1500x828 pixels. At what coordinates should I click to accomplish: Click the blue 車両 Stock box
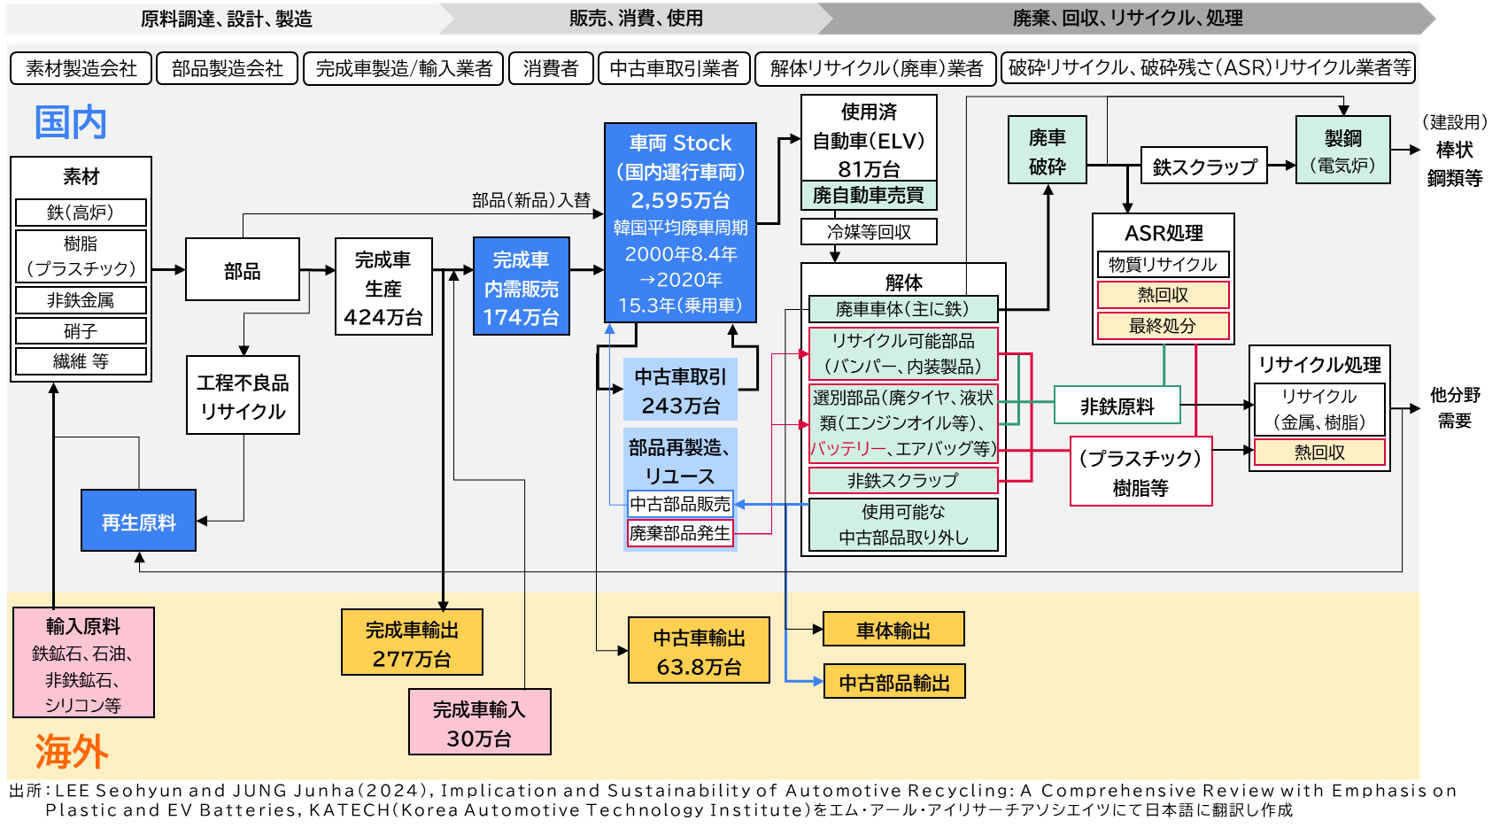click(x=680, y=222)
